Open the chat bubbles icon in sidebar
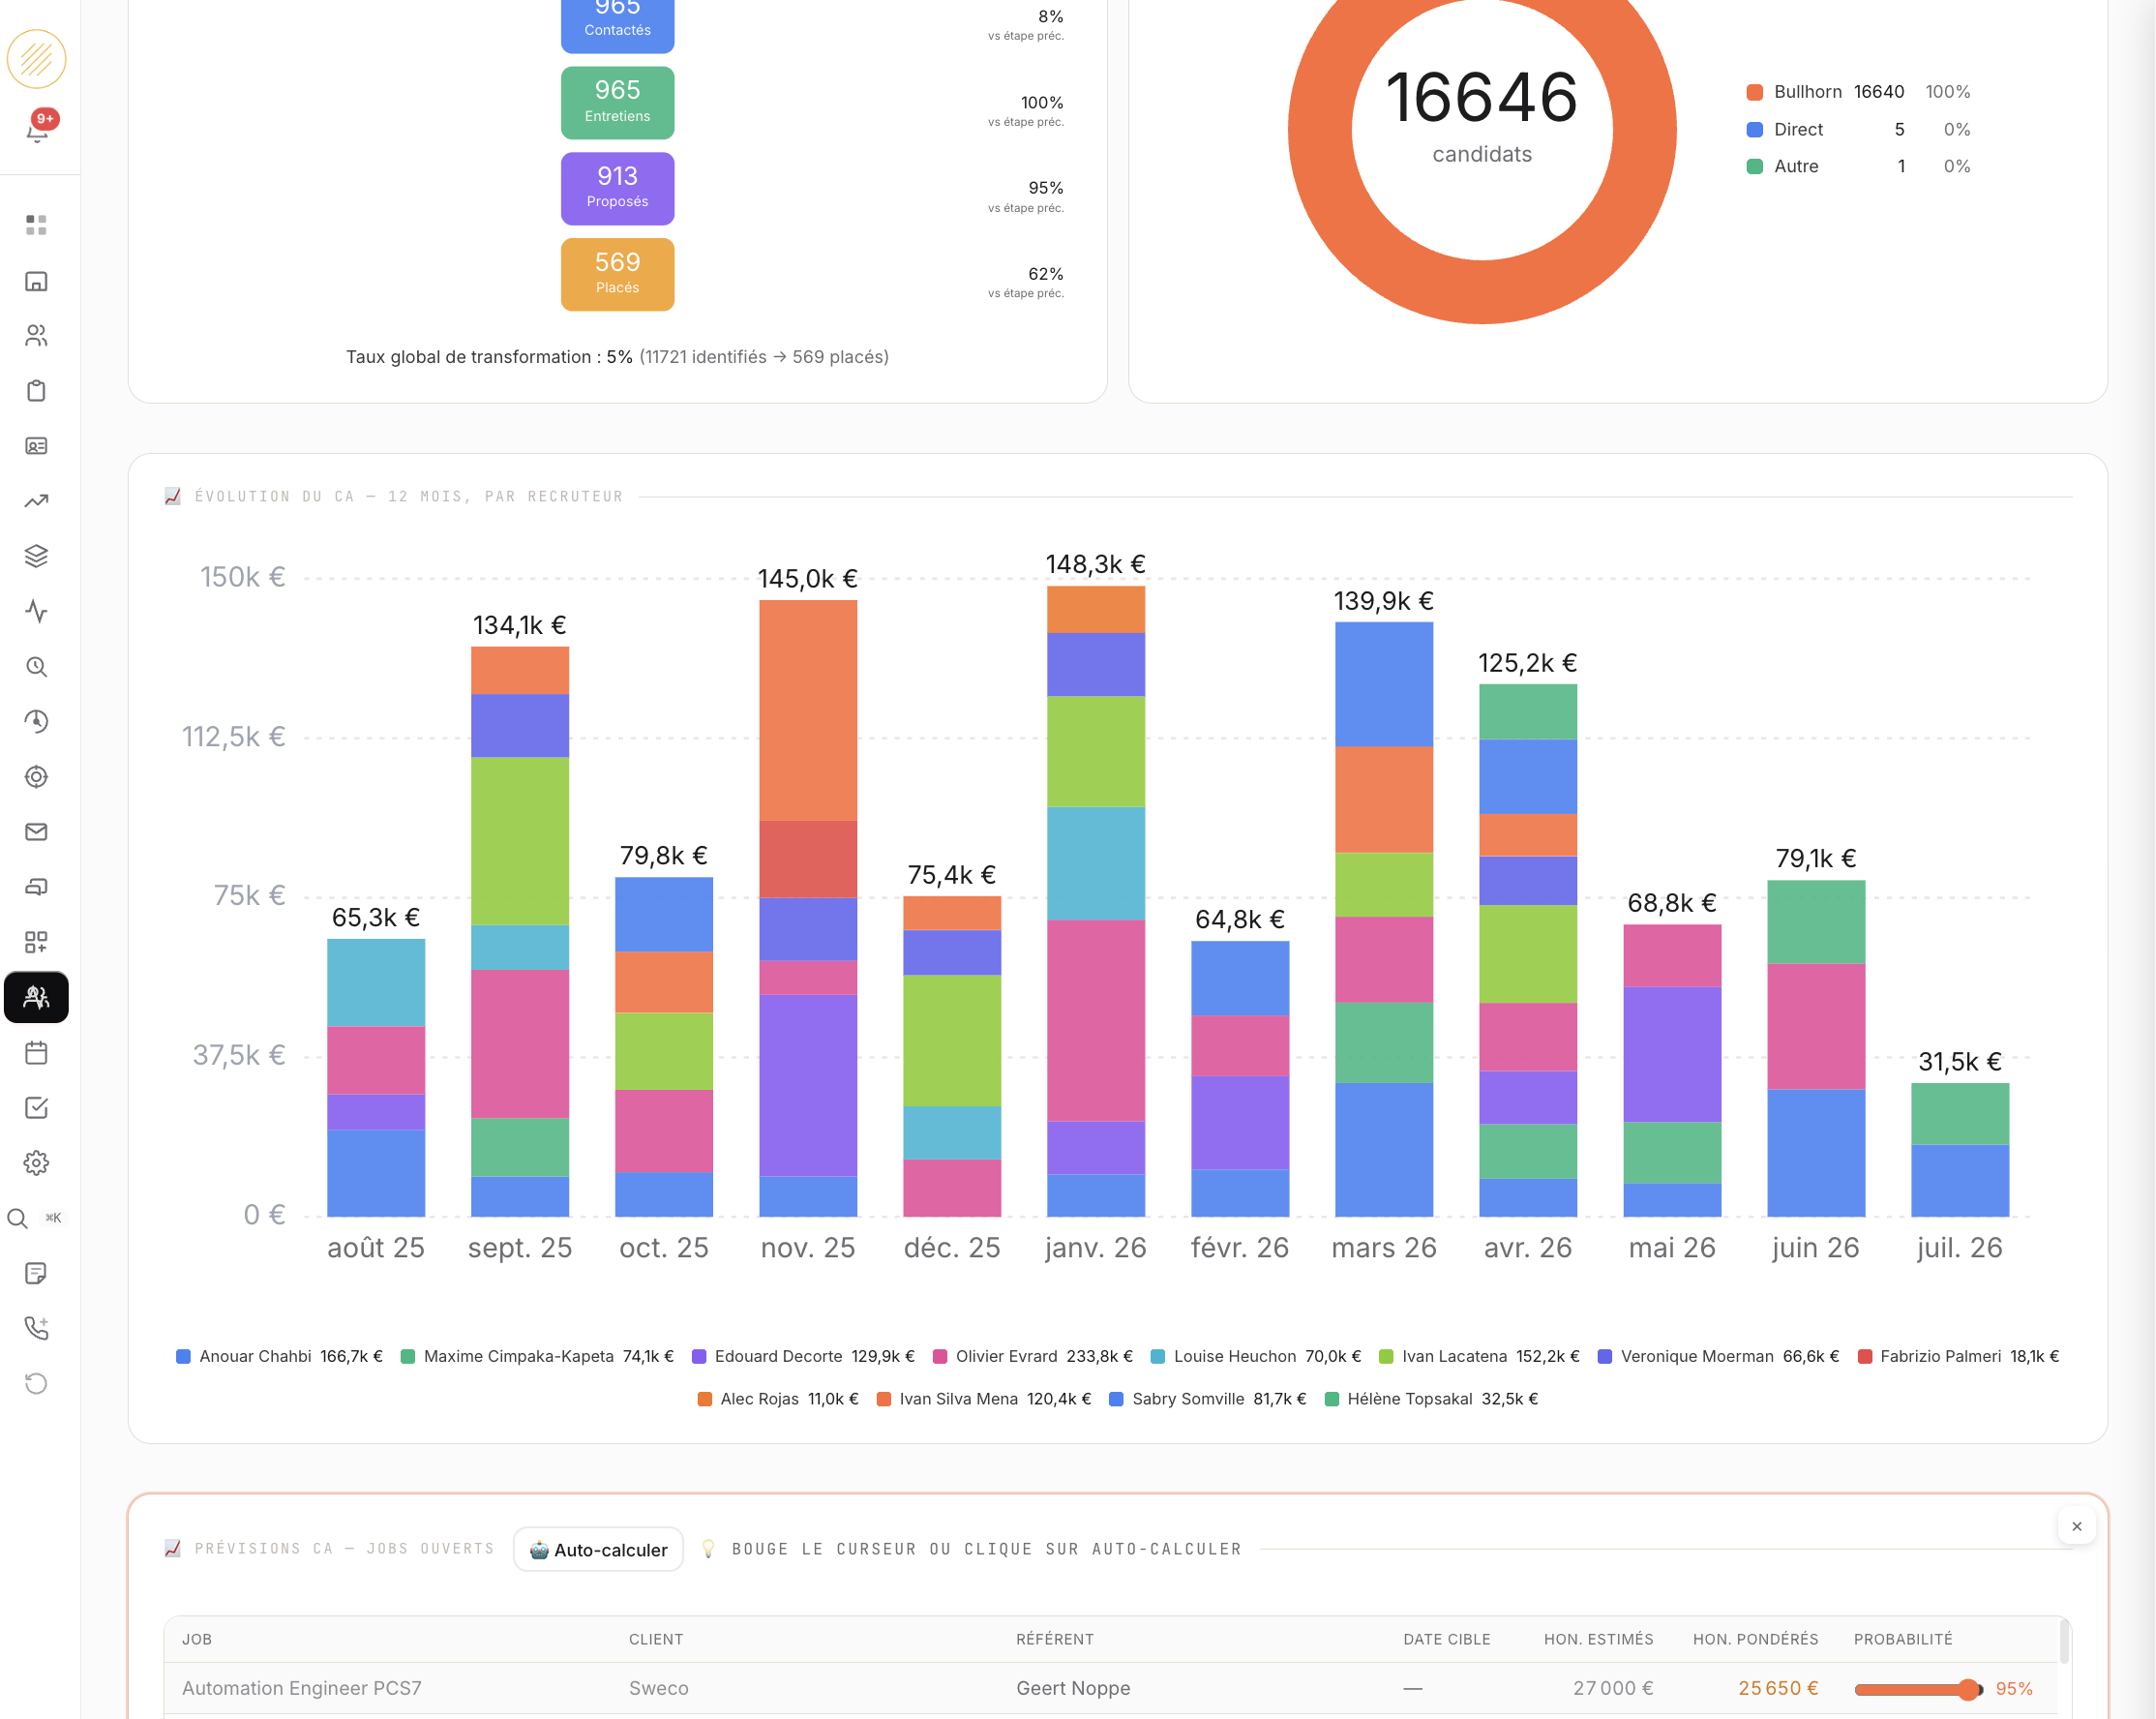This screenshot has width=2156, height=1719. [x=37, y=887]
